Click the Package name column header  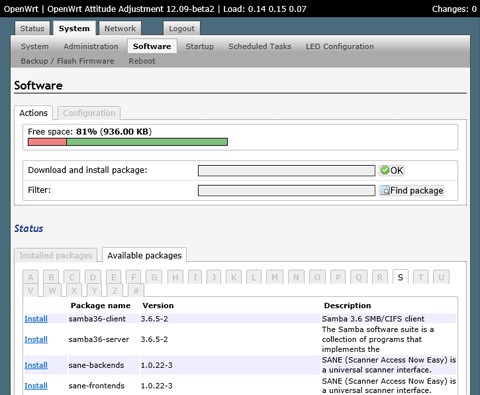[100, 305]
